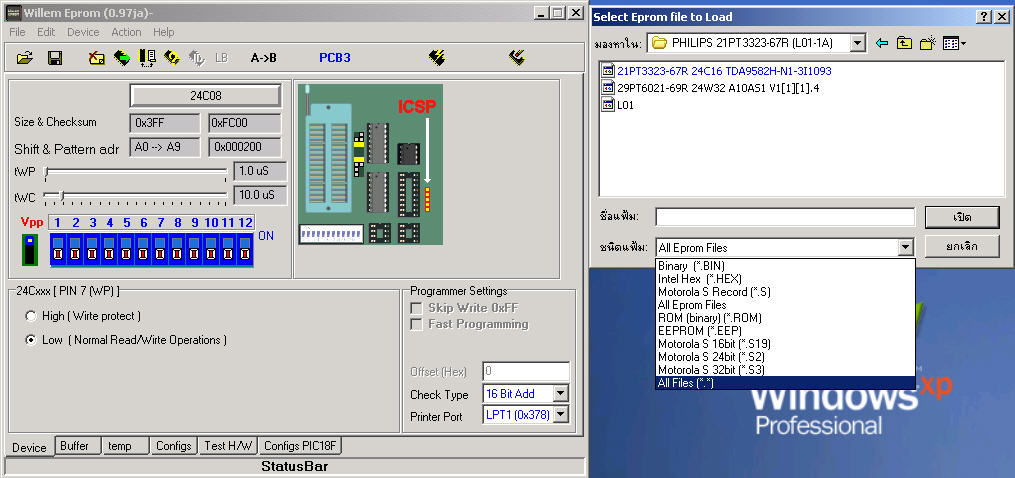Check the Fast Programming checkbox

[416, 324]
